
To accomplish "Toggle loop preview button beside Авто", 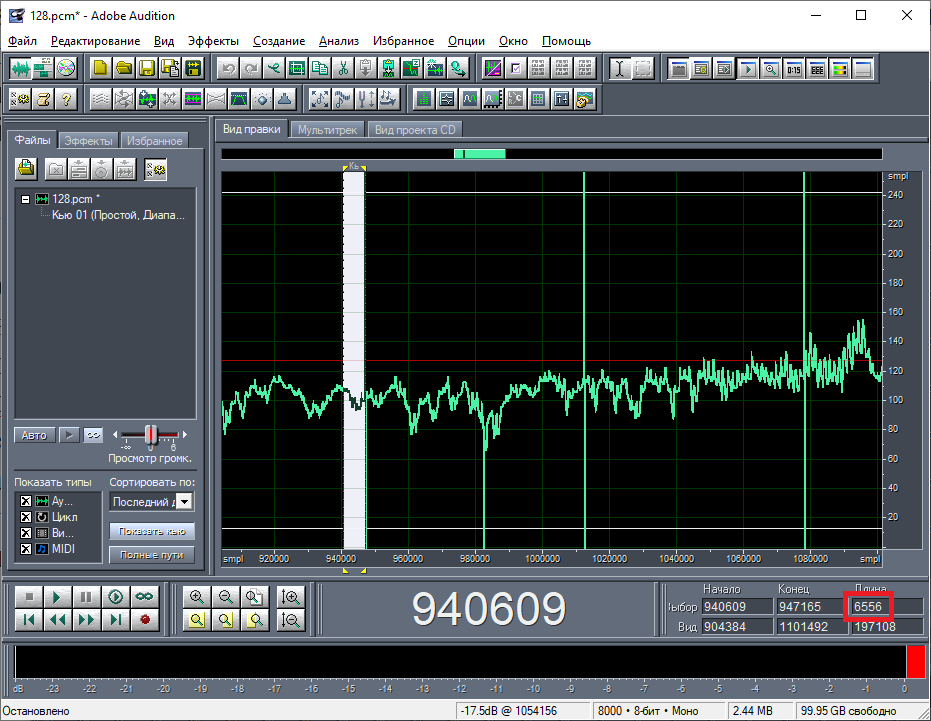I will (x=93, y=435).
